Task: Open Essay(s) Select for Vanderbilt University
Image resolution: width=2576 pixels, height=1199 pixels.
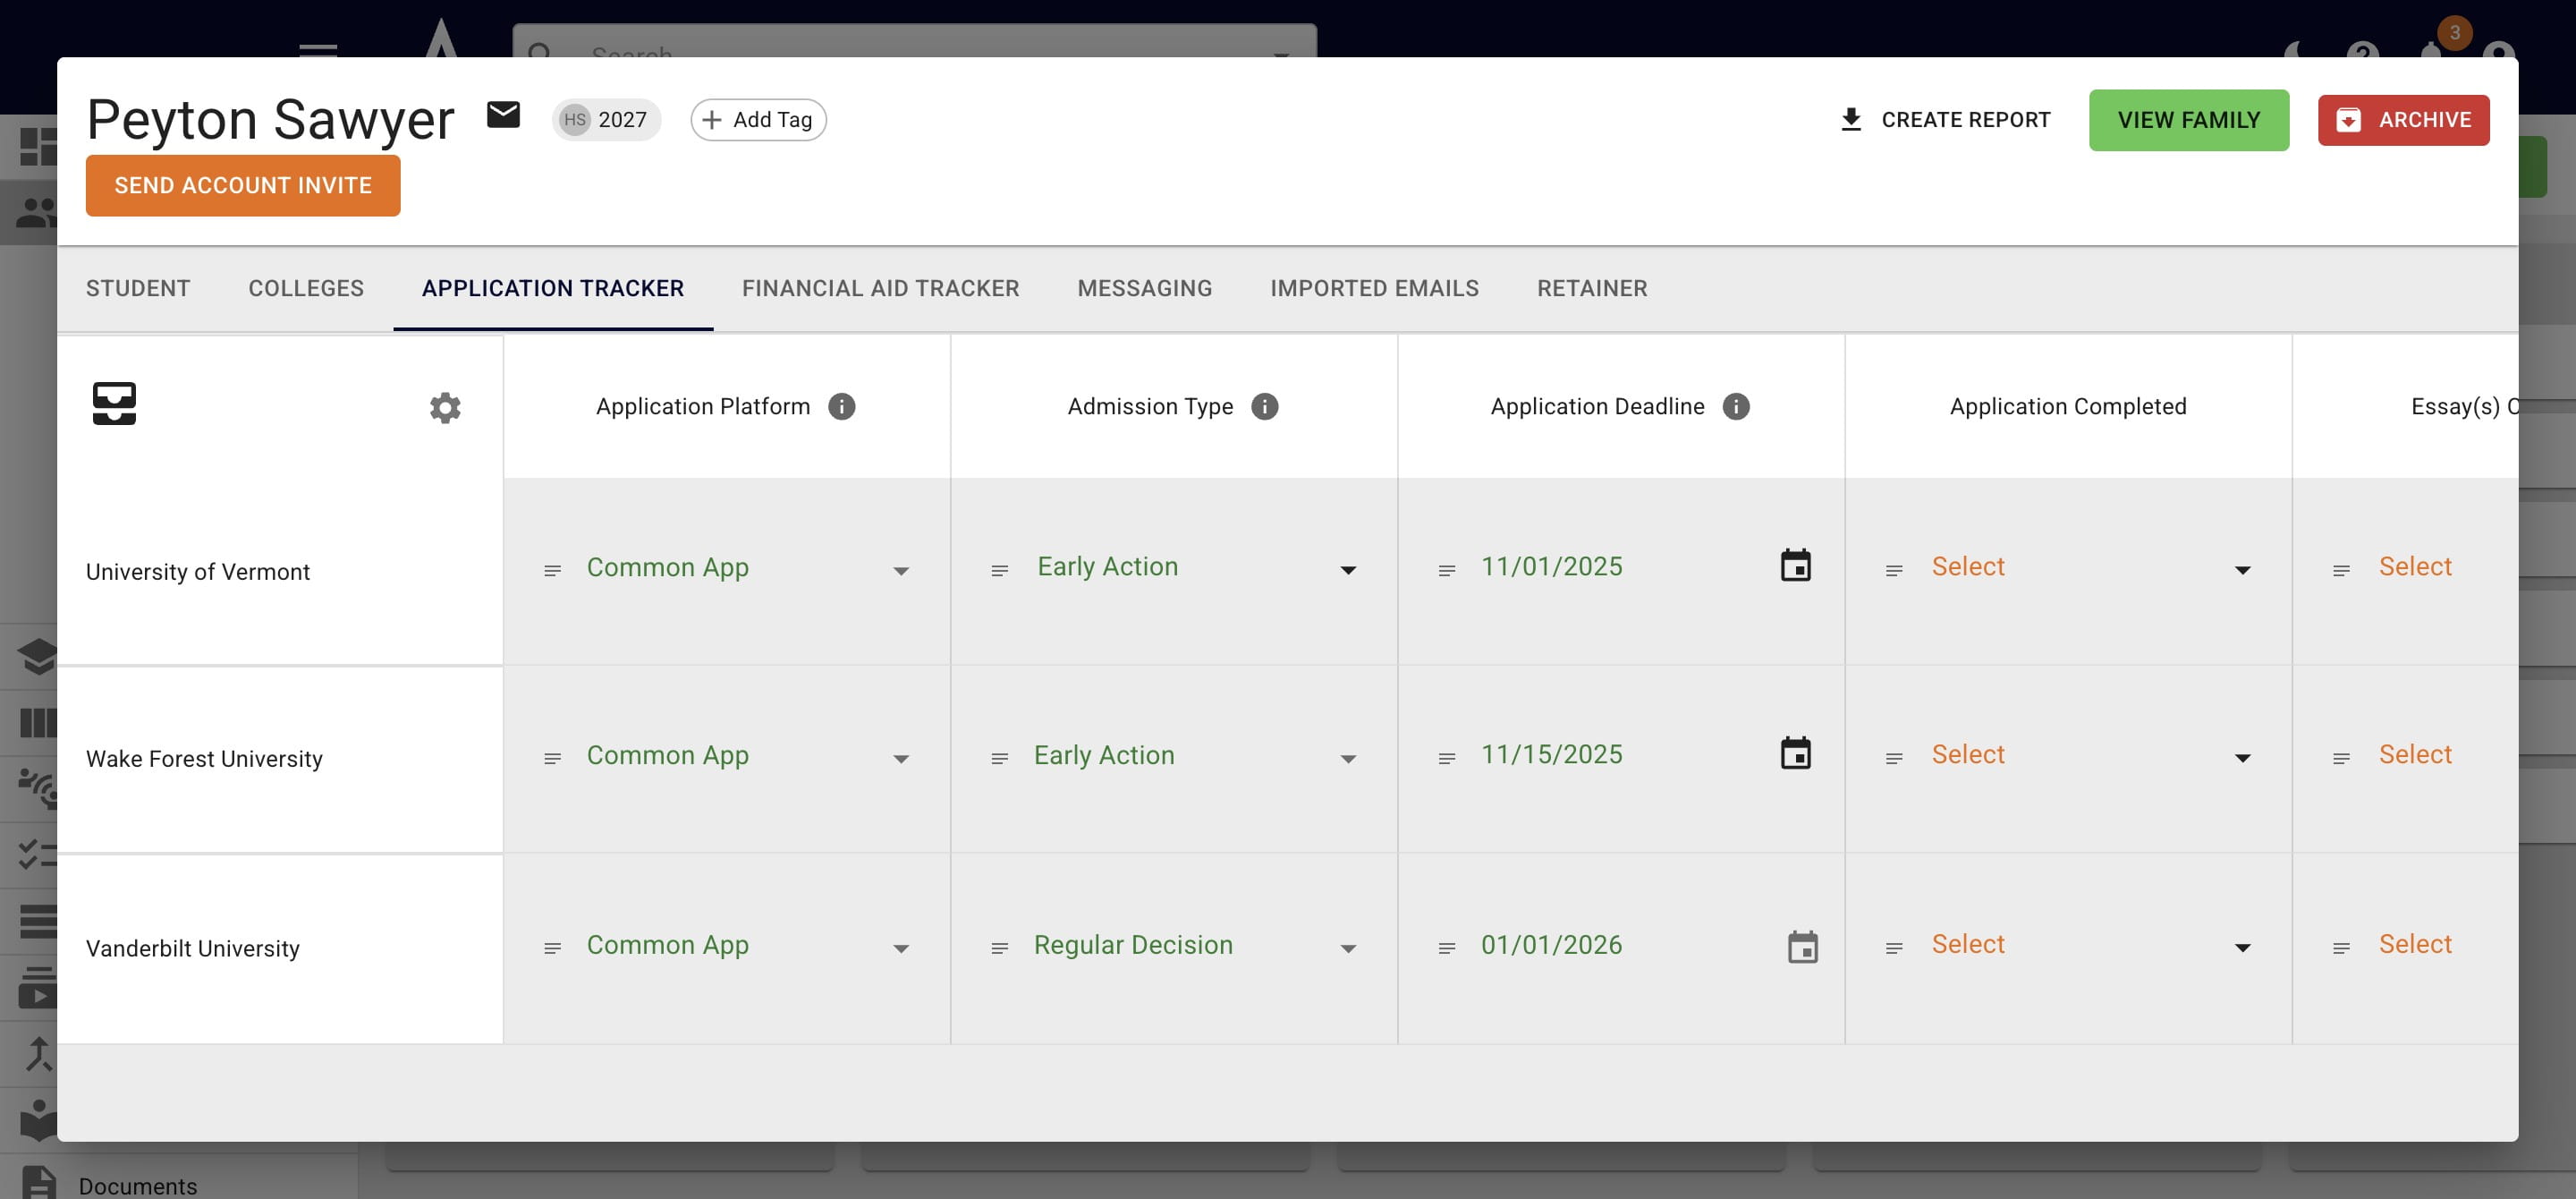Action: [2415, 945]
